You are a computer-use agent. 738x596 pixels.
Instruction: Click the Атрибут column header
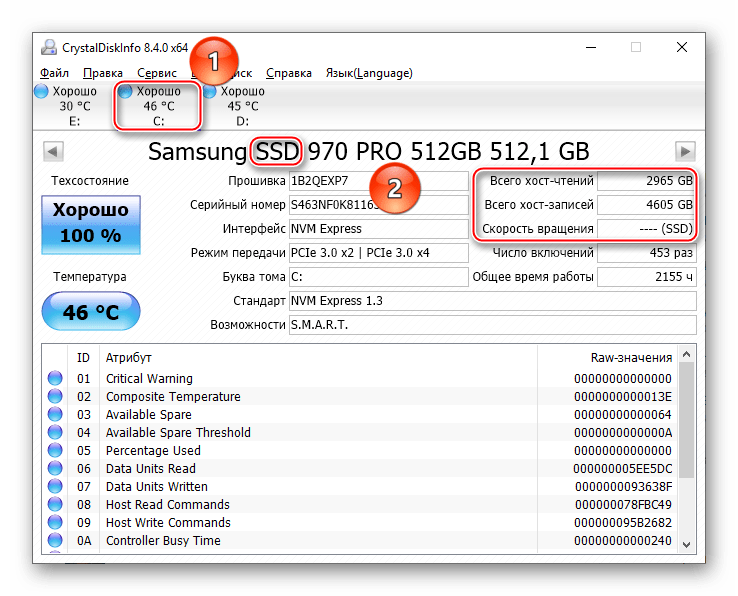(x=318, y=358)
